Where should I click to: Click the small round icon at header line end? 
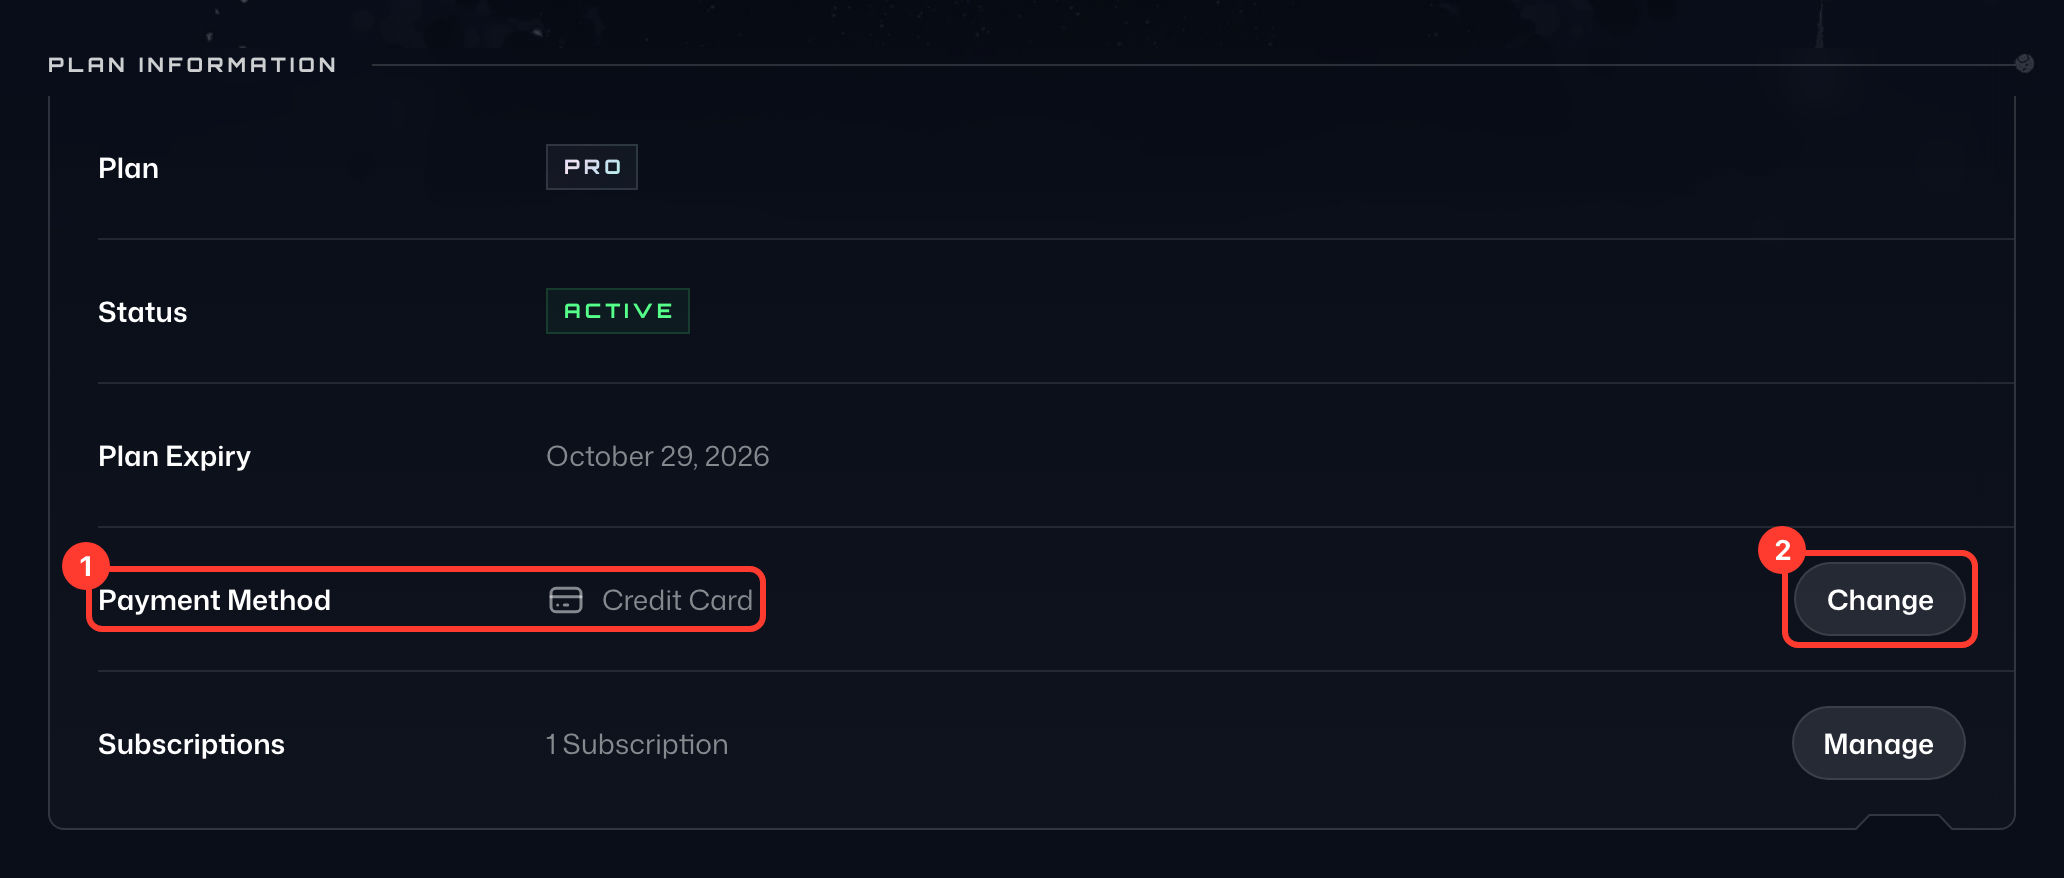click(2025, 64)
